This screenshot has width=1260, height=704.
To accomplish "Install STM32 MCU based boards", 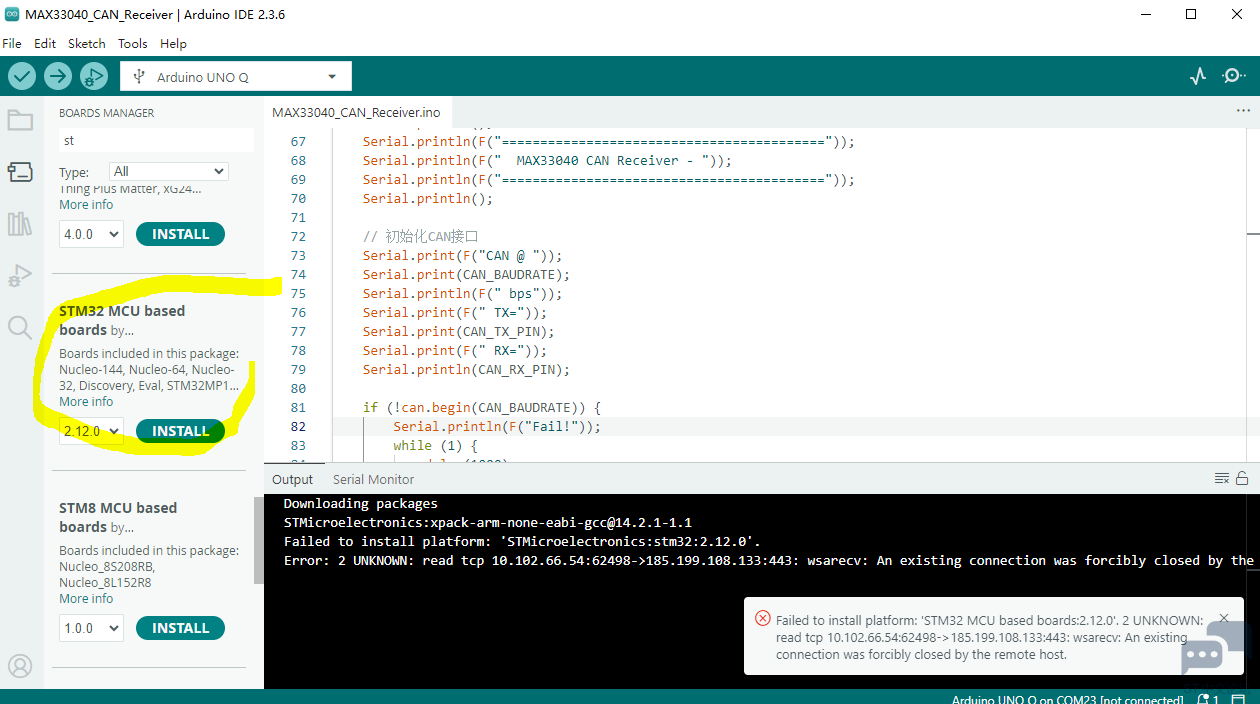I will pyautogui.click(x=180, y=431).
